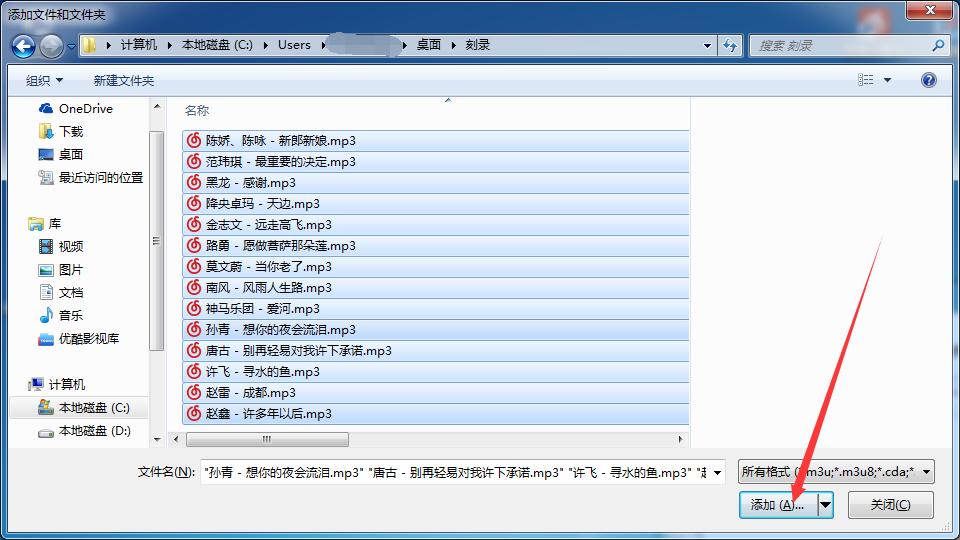The height and width of the screenshot is (540, 960).
Task: Select file 路勇 - 愿做菩萨那朵莲.mp3
Action: coord(435,246)
